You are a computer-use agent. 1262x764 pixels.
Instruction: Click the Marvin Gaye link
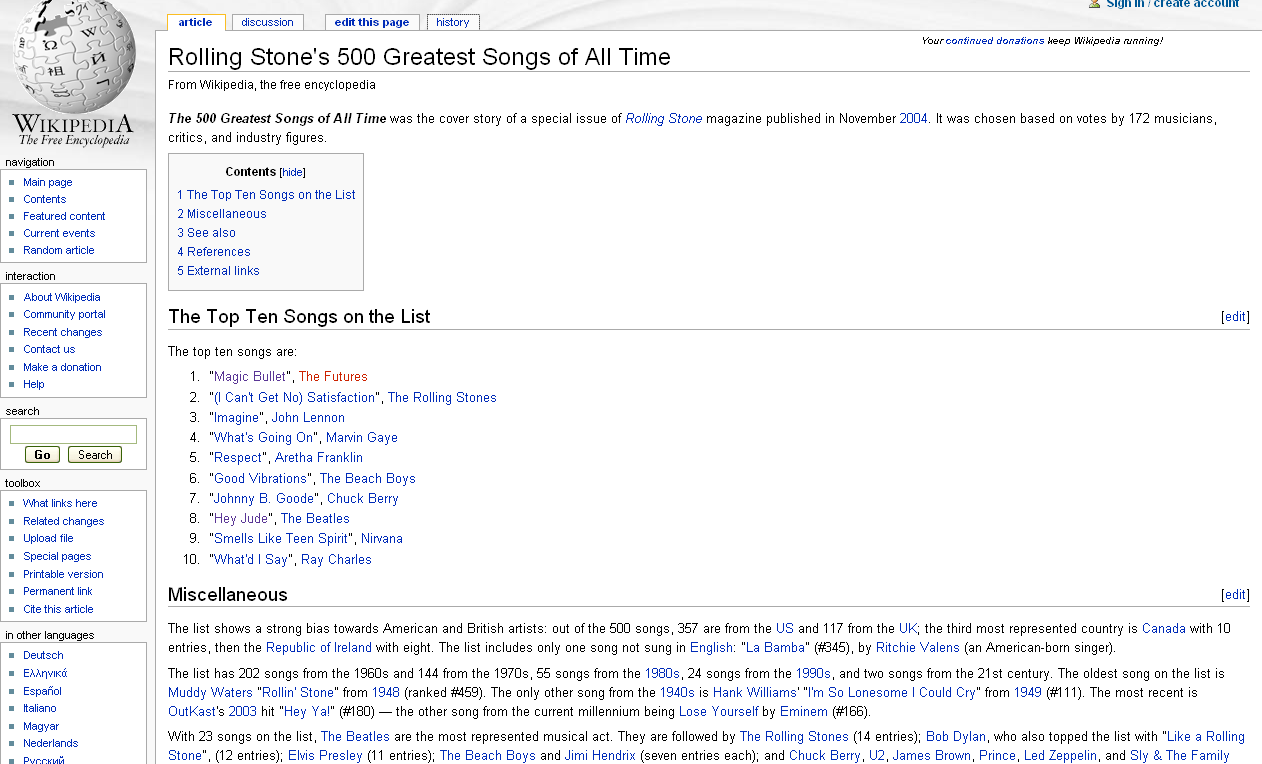362,438
